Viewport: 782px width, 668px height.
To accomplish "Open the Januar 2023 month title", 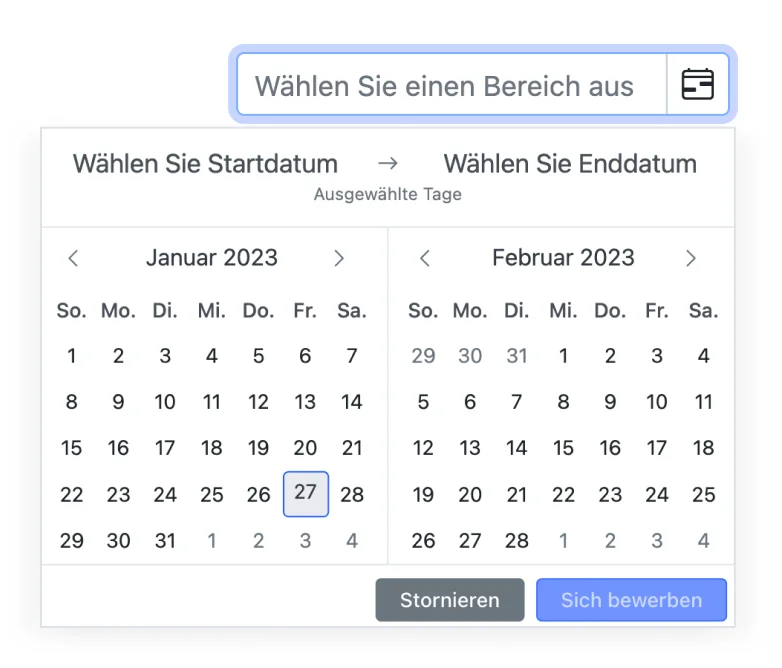I will 212,258.
